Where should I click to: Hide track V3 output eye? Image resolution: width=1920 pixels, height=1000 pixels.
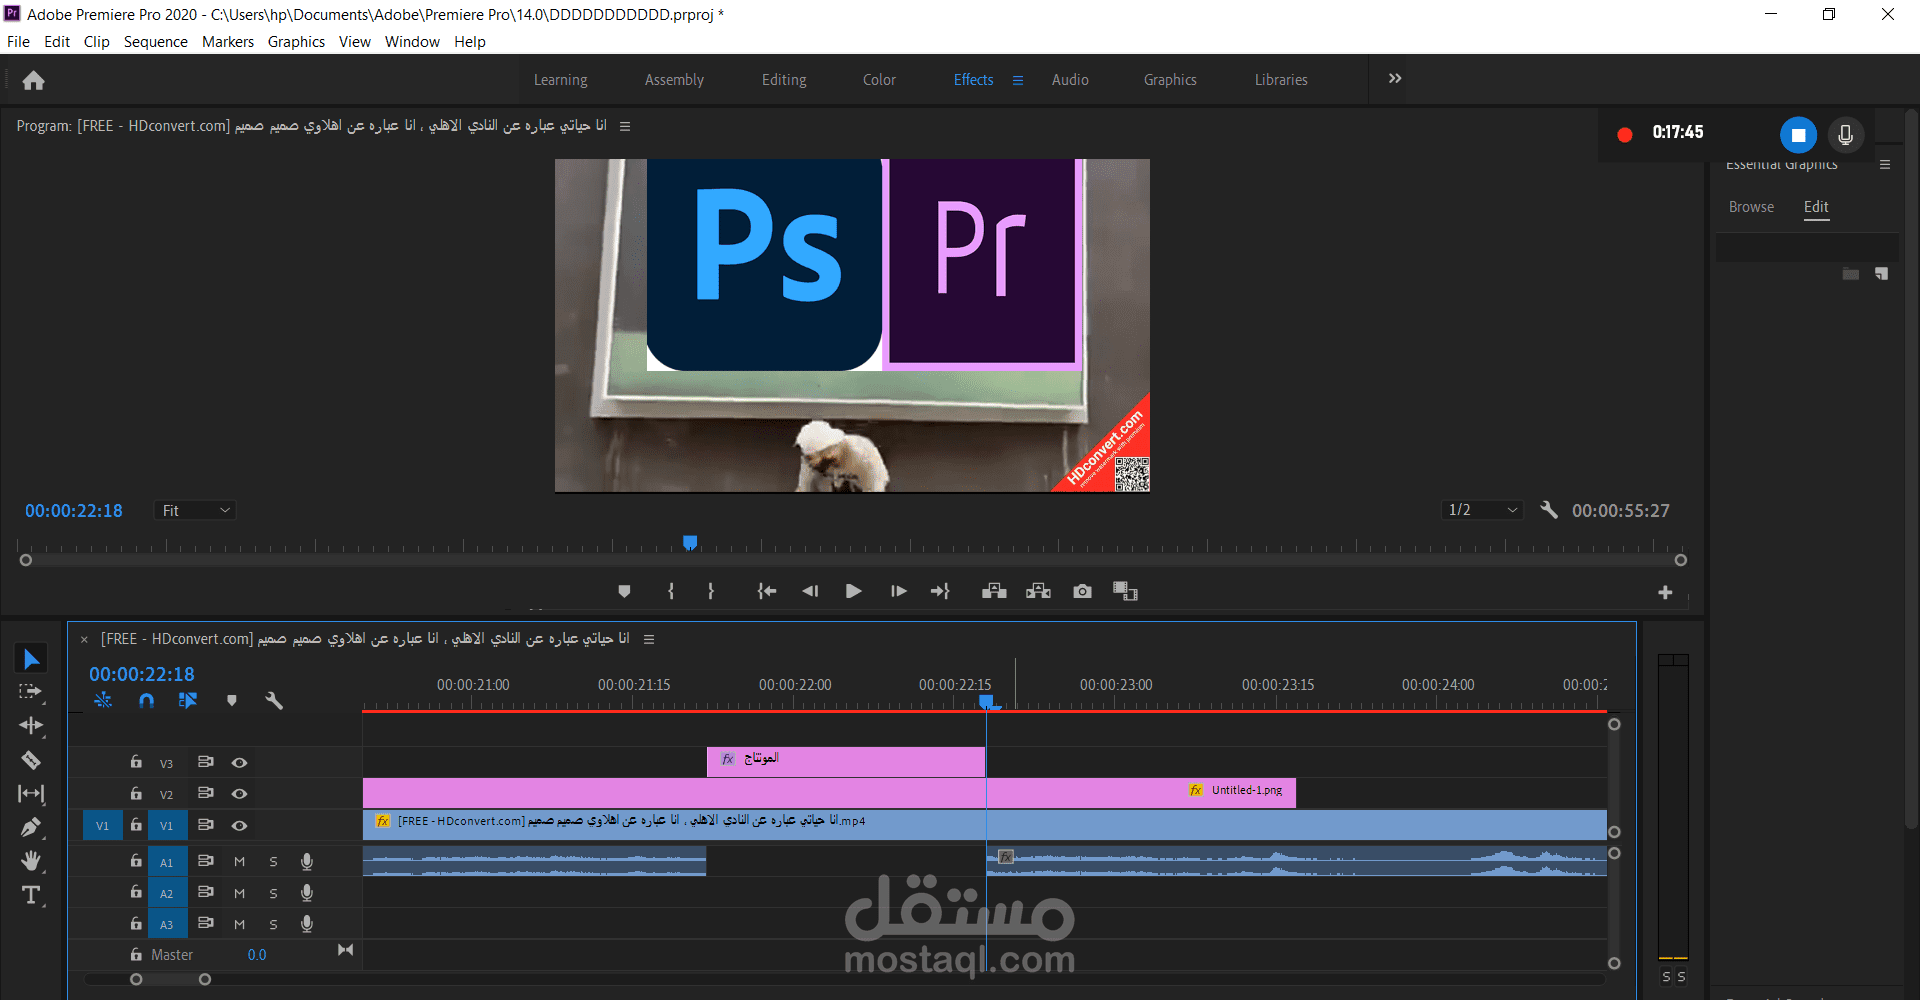tap(239, 762)
